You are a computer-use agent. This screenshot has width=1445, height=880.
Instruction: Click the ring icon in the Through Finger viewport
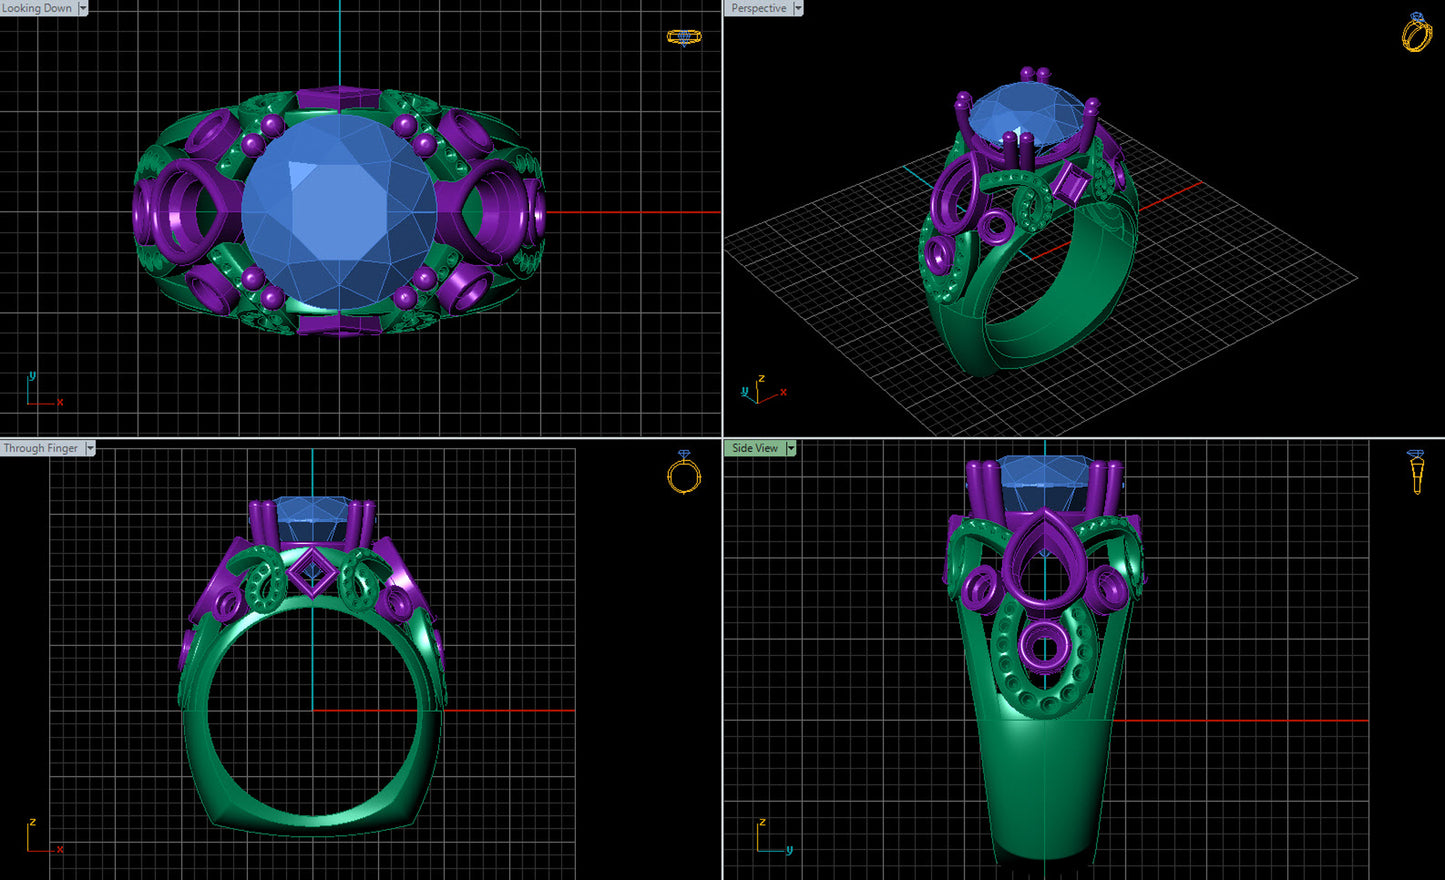coord(684,471)
